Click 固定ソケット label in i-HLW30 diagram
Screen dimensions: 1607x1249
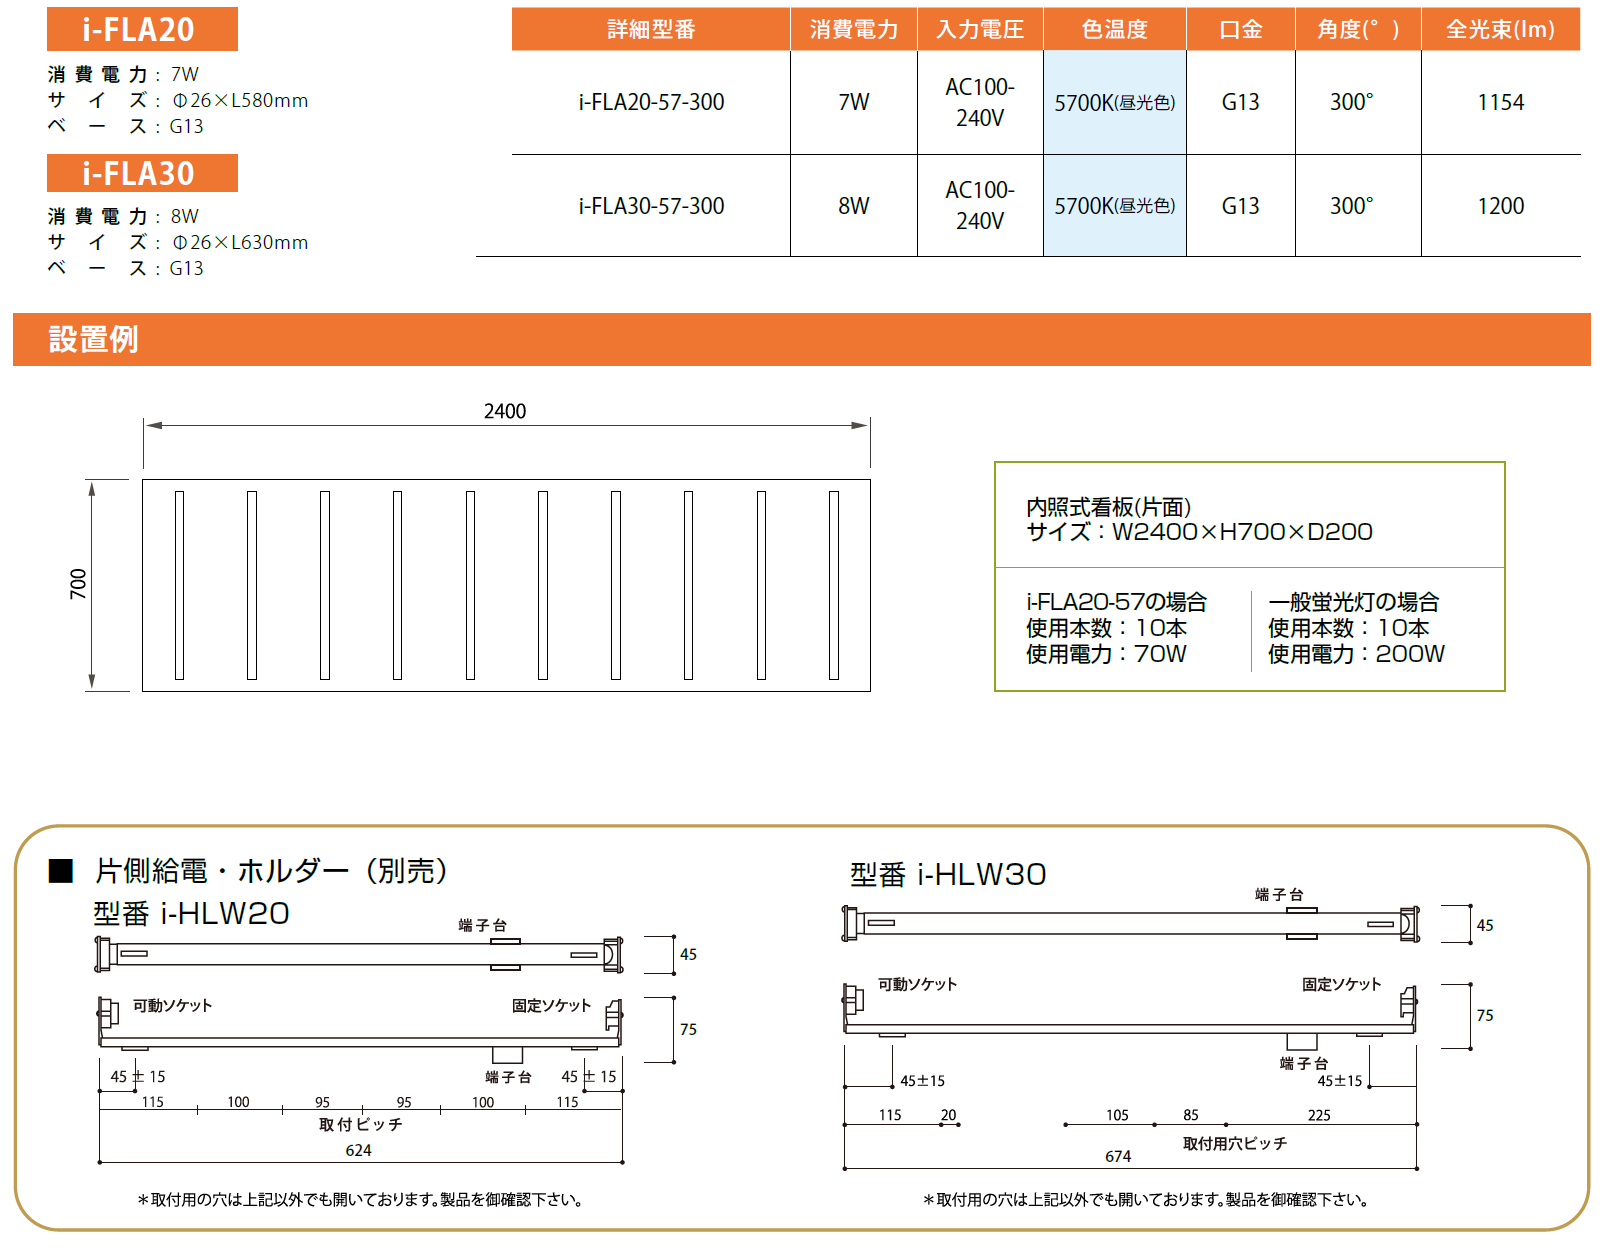[1342, 984]
